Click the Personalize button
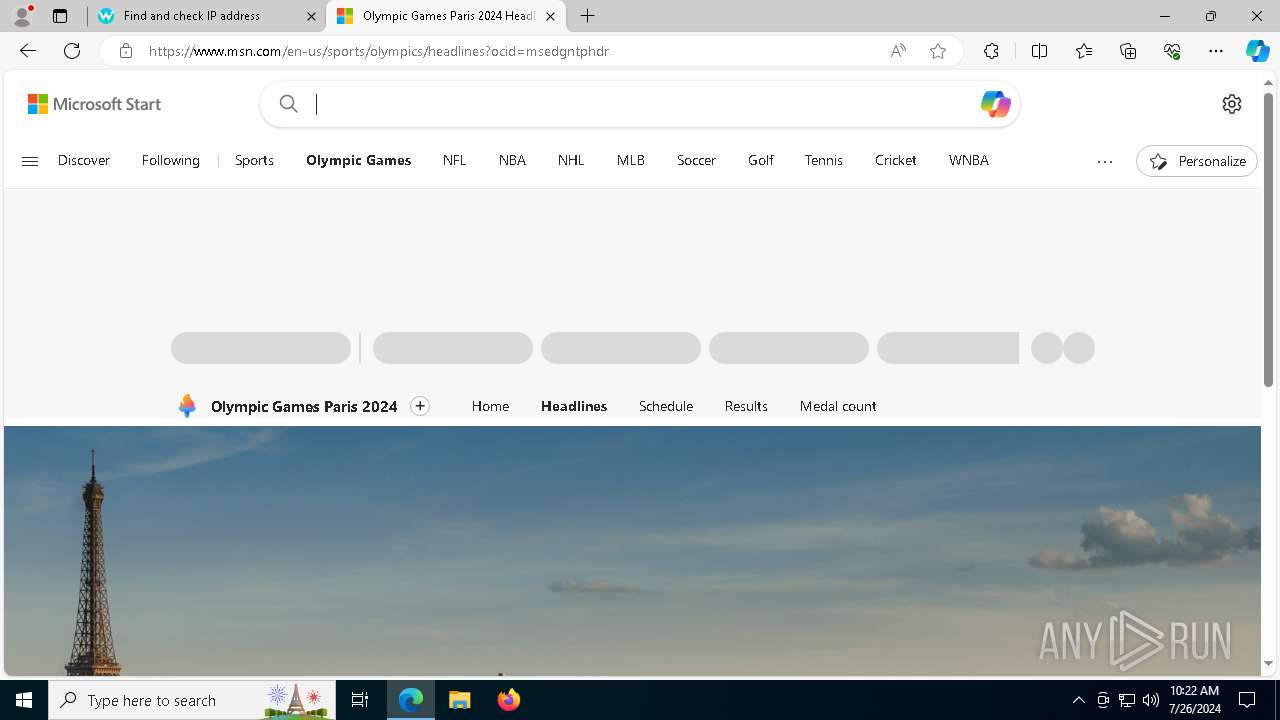 (1197, 161)
